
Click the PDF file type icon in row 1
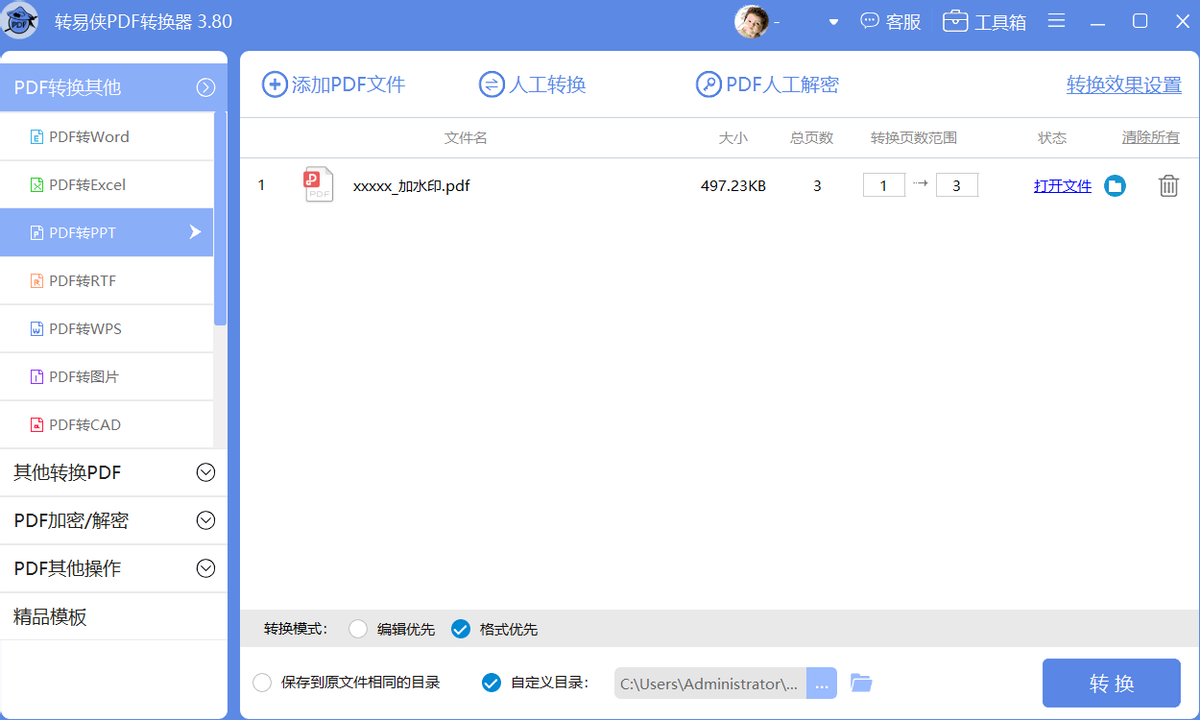318,185
